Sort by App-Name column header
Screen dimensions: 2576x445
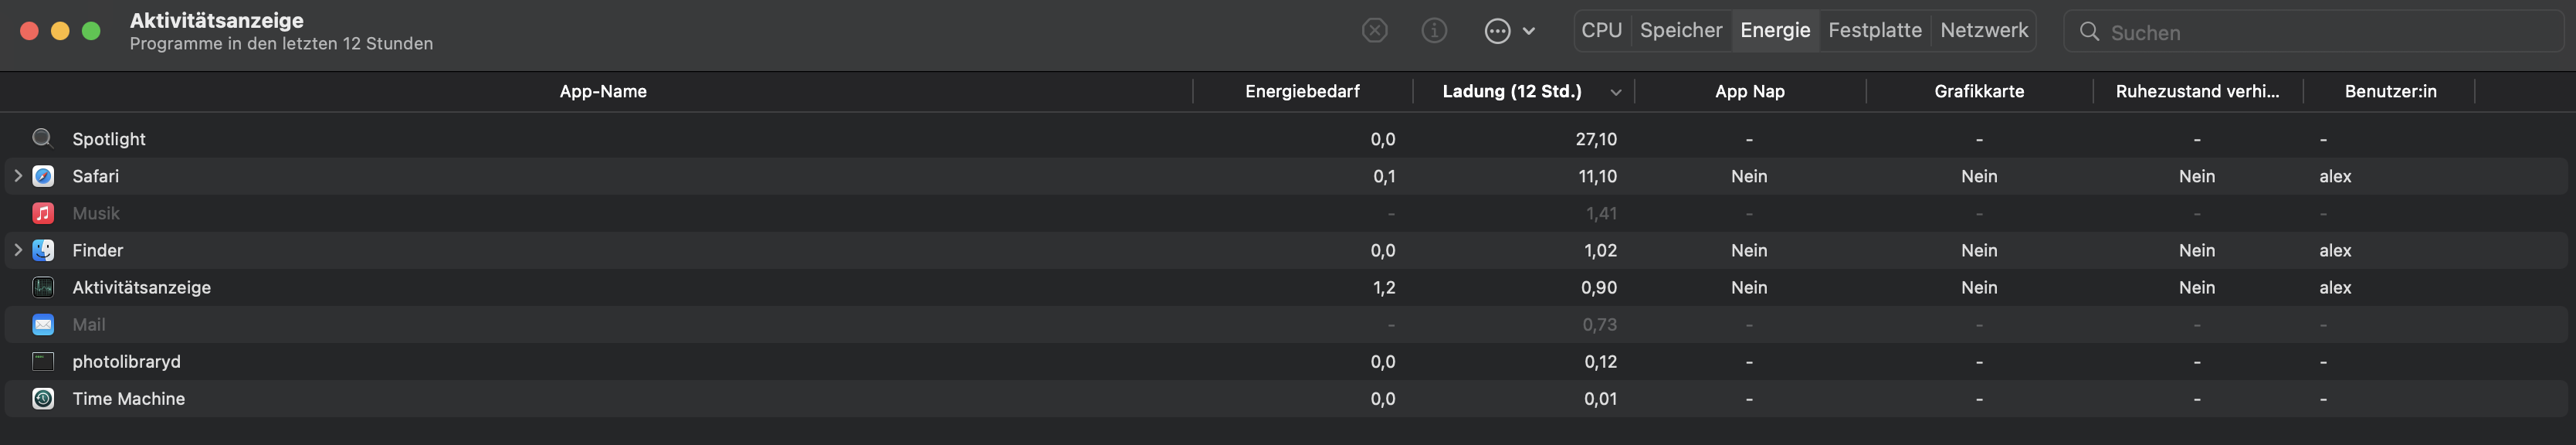click(x=603, y=91)
